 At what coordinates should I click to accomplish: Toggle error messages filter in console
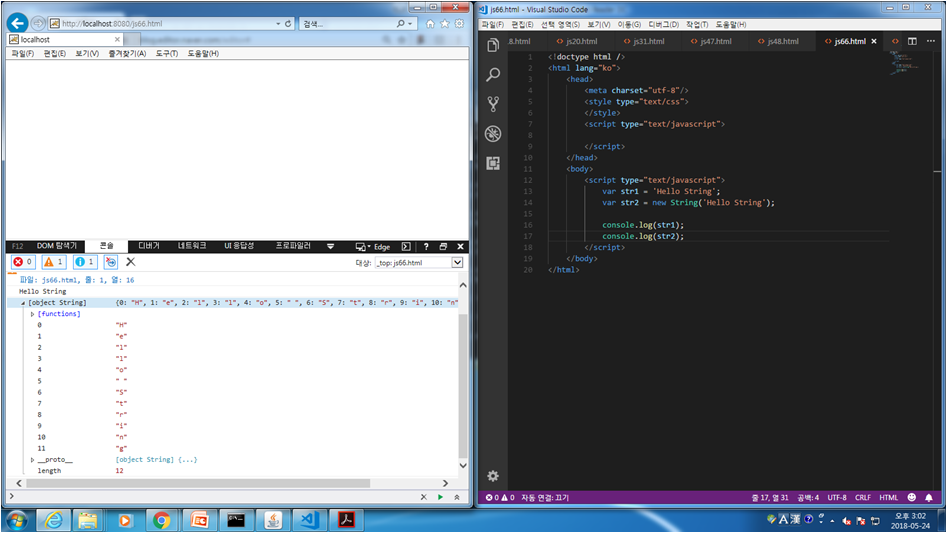(x=23, y=262)
